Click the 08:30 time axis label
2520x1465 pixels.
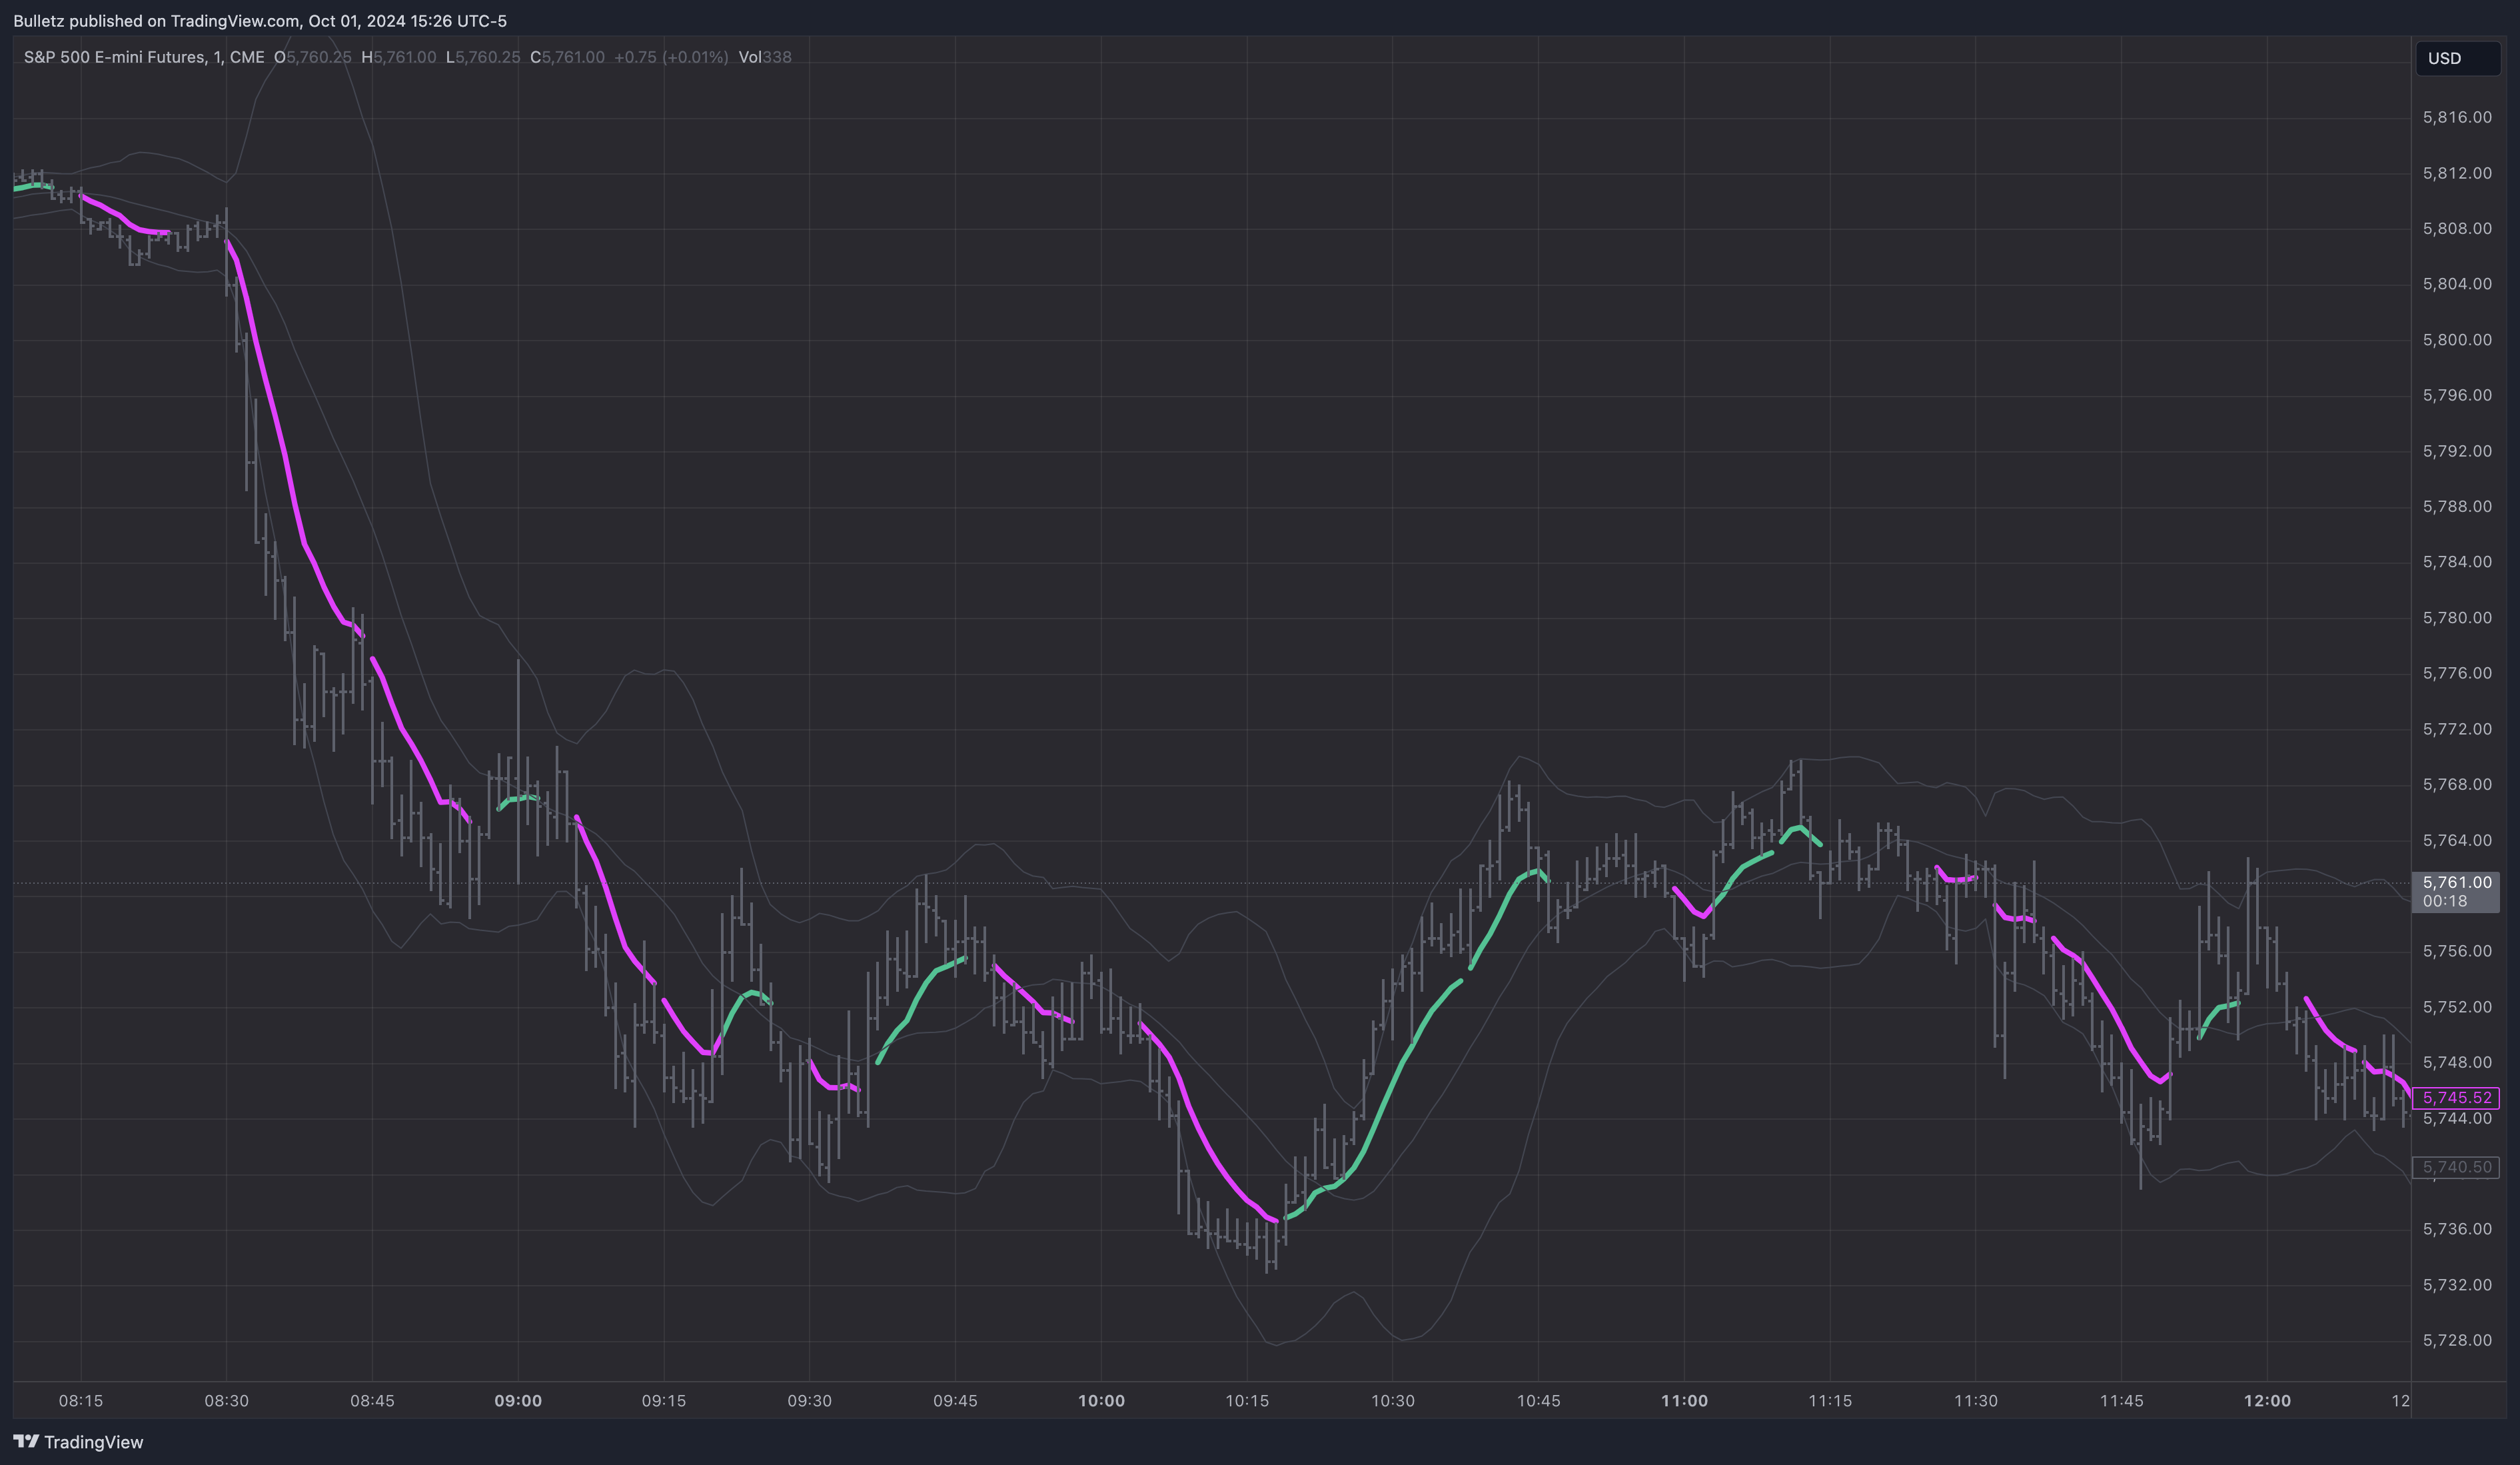pyautogui.click(x=227, y=1400)
